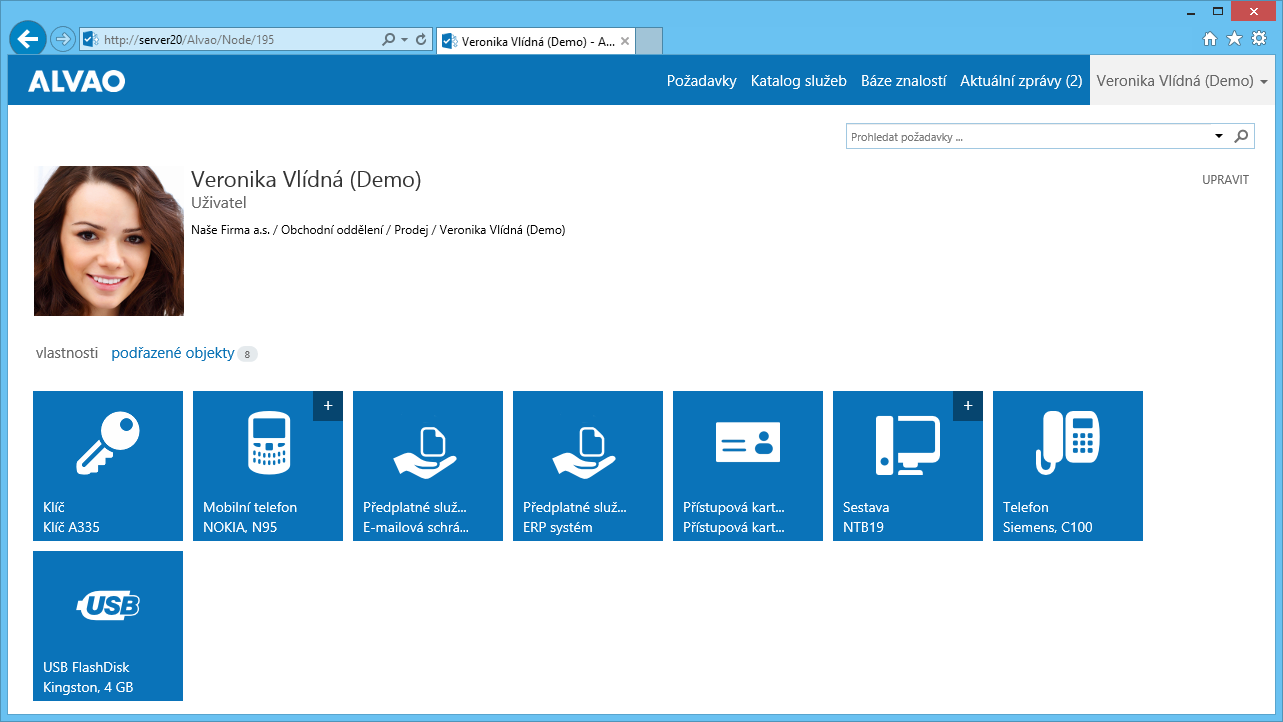Click the plus on Sestava tile

click(968, 406)
